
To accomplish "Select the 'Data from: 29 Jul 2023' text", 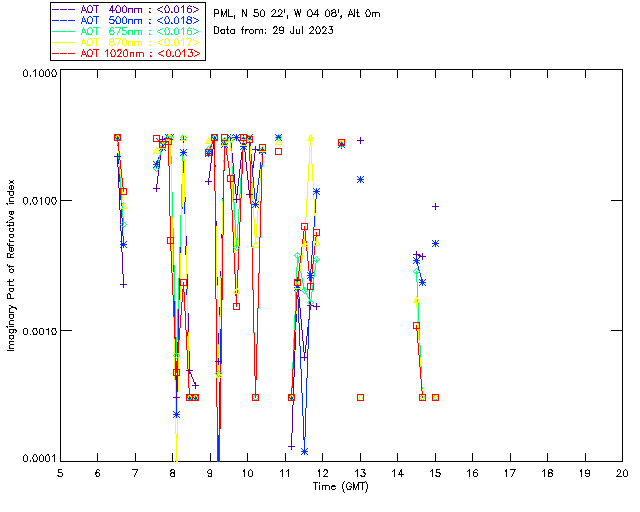I will tap(273, 31).
